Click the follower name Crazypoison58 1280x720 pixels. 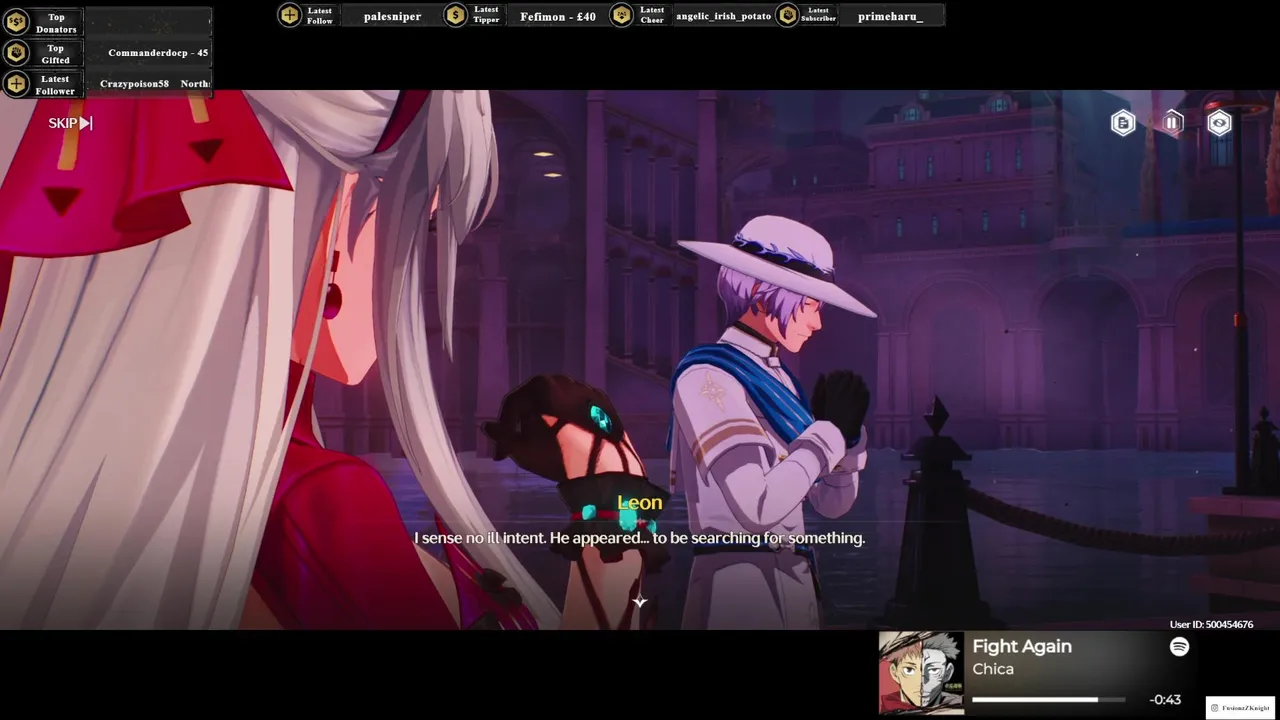[x=134, y=84]
